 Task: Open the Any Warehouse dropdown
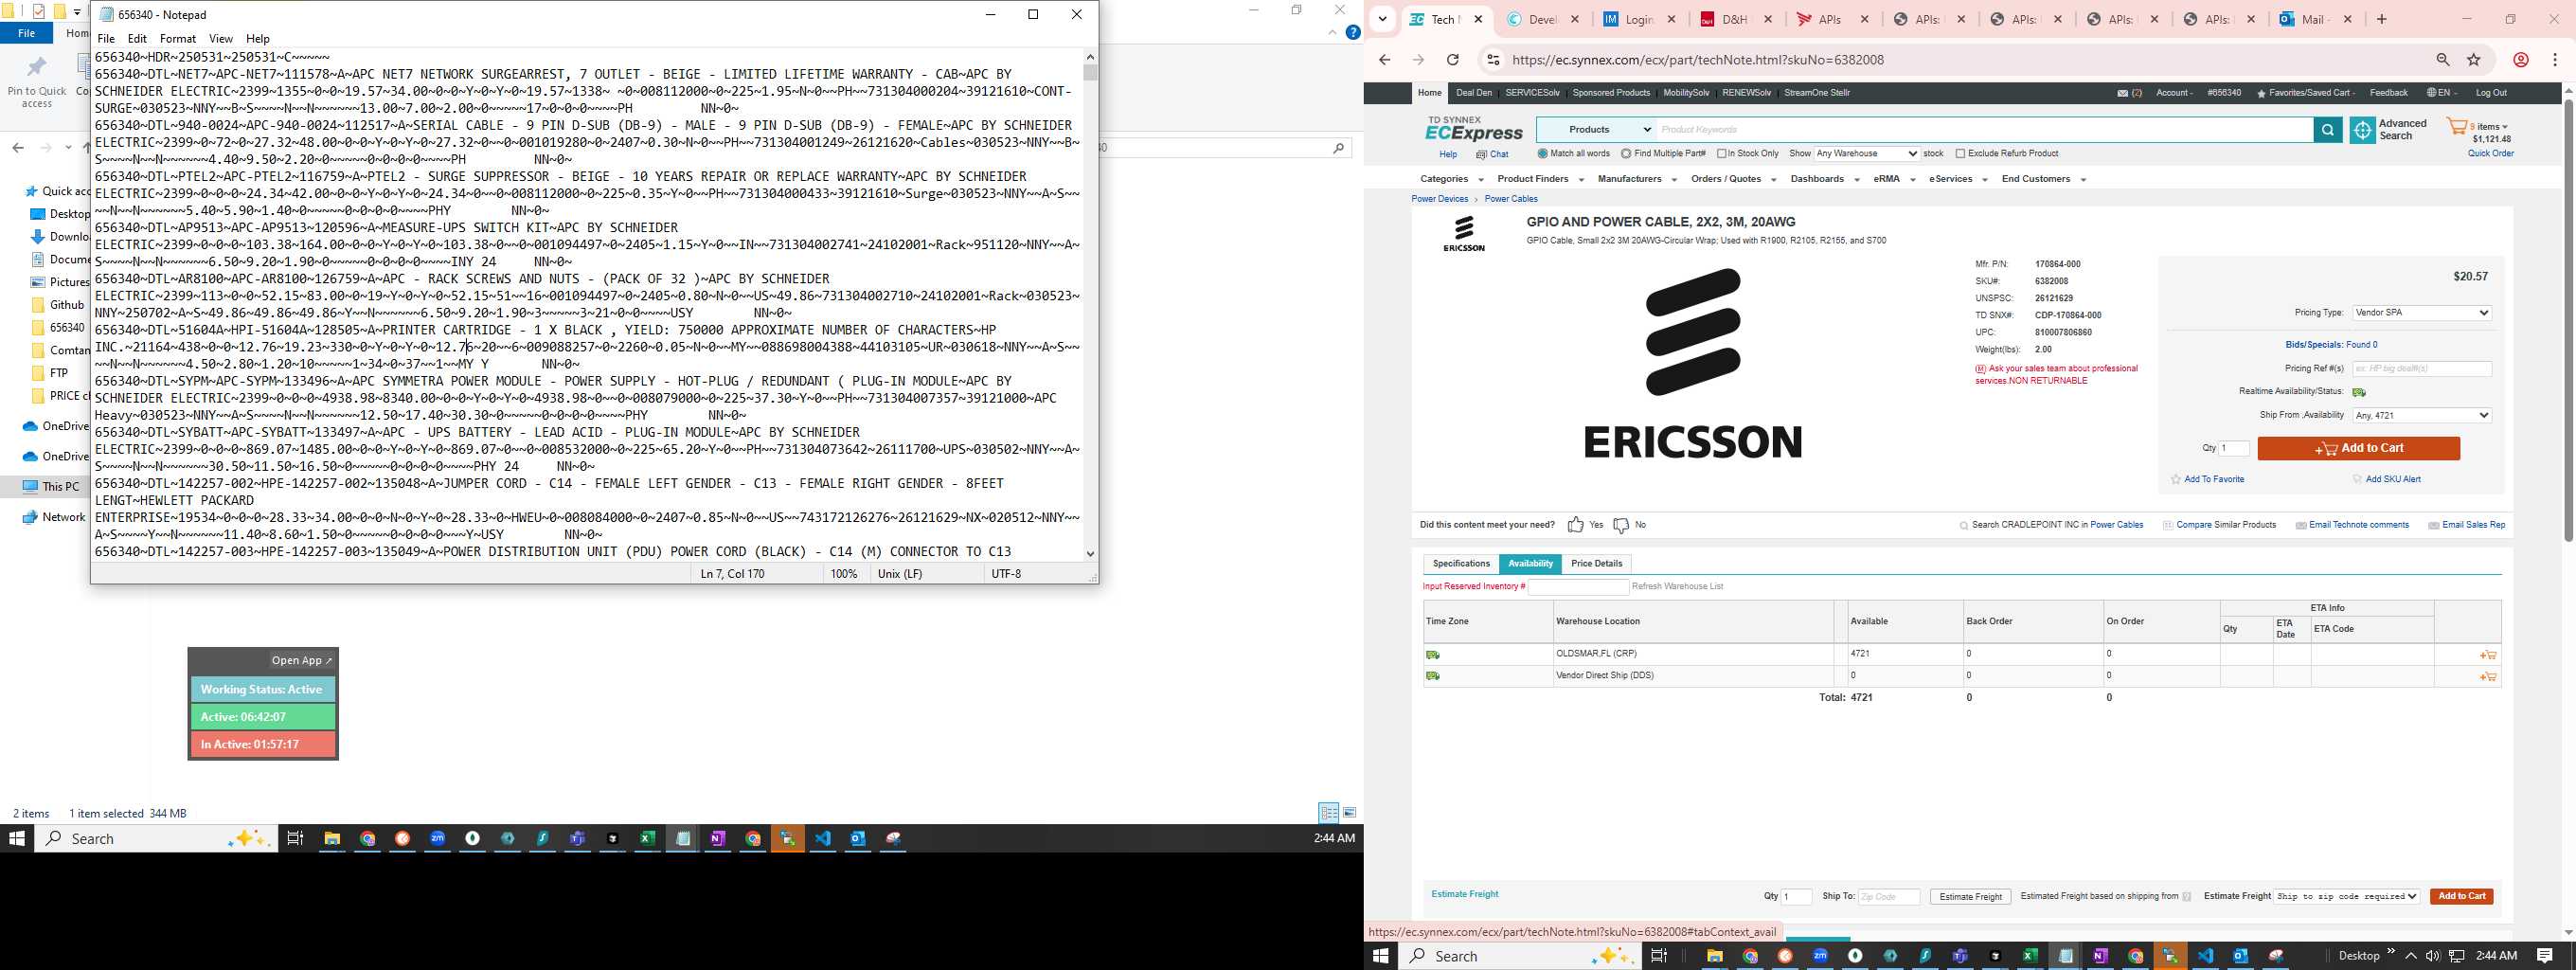click(1867, 154)
